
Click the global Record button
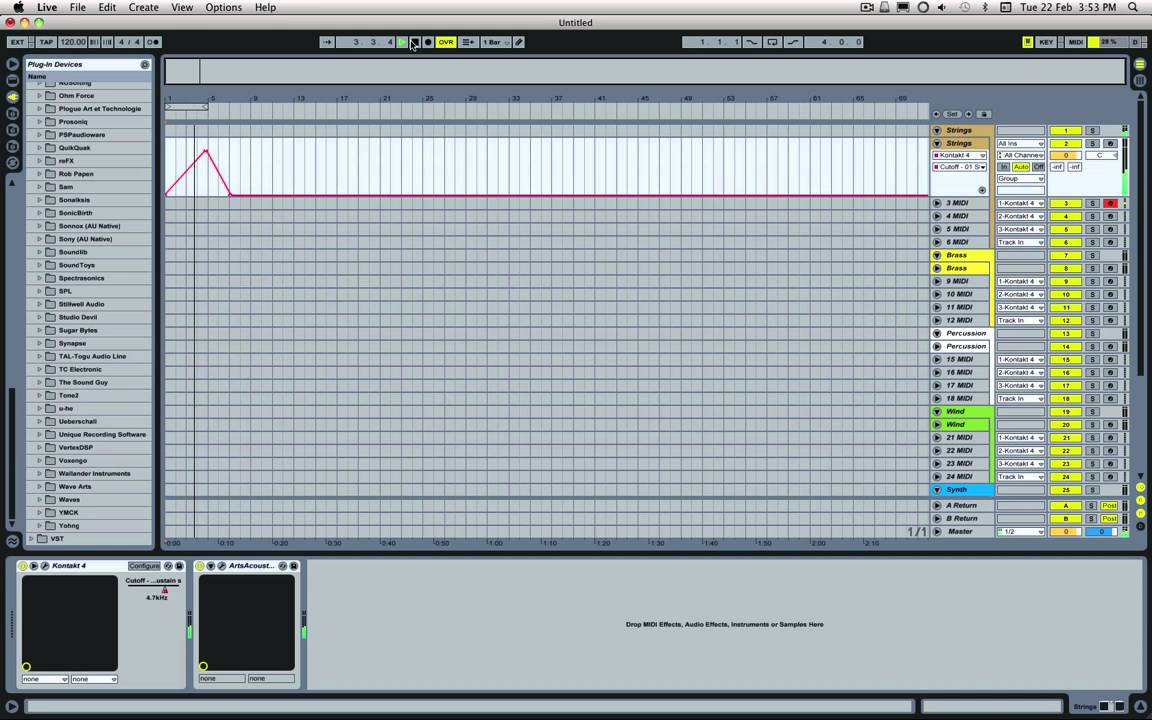click(x=428, y=42)
